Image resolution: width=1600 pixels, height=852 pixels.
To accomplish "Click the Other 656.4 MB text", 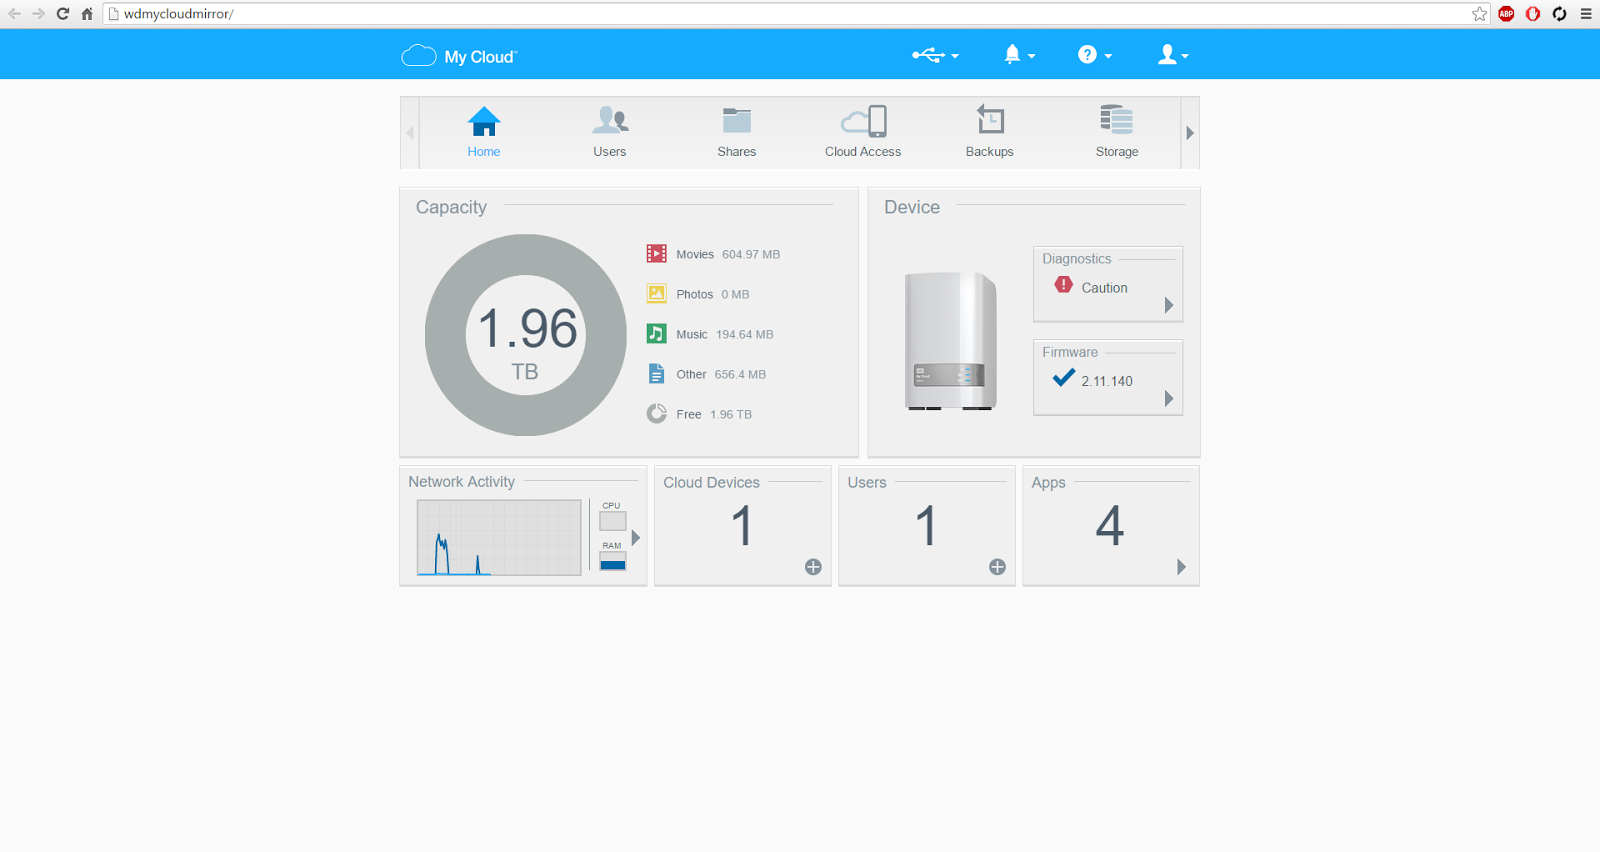I will pyautogui.click(x=721, y=375).
